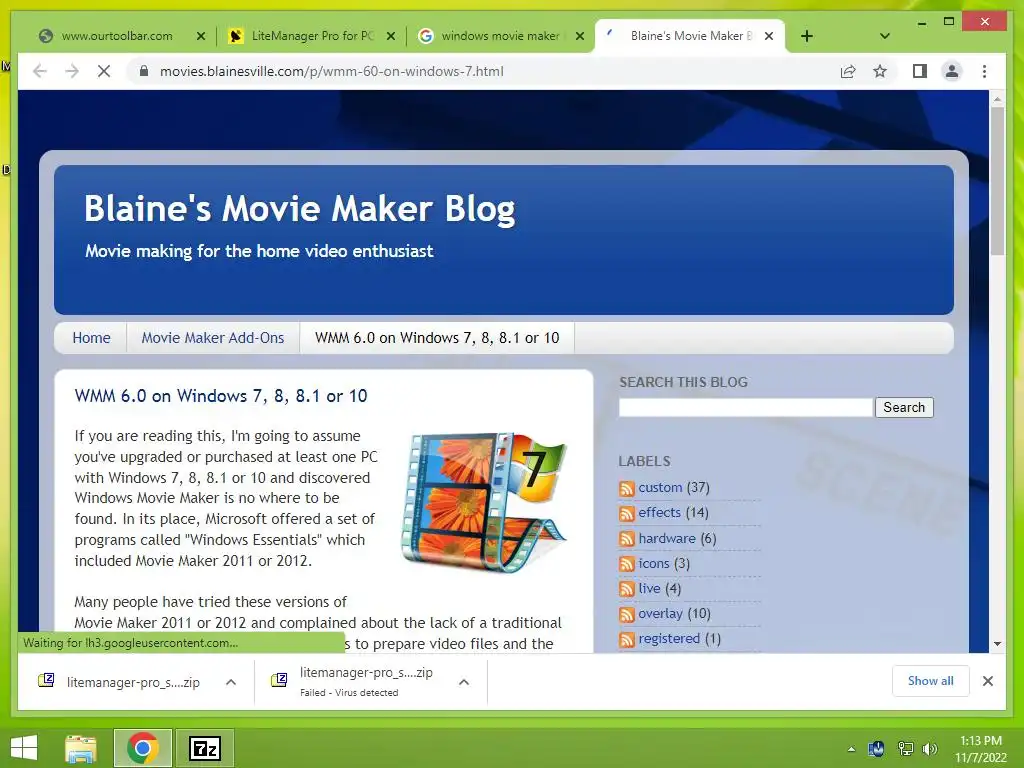Viewport: 1024px width, 768px height.
Task: Click the browser back arrow
Action: (40, 71)
